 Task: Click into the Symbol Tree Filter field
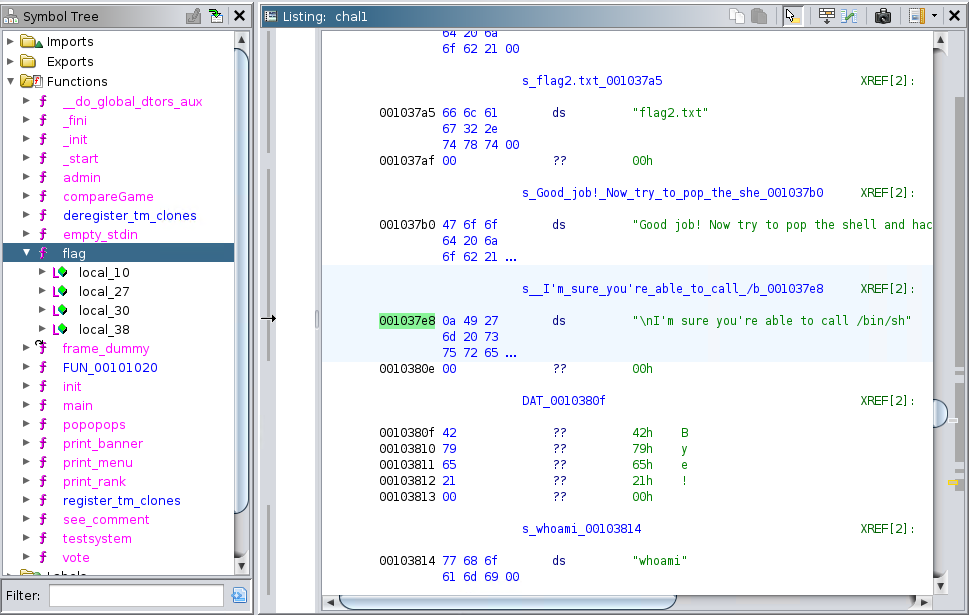136,595
